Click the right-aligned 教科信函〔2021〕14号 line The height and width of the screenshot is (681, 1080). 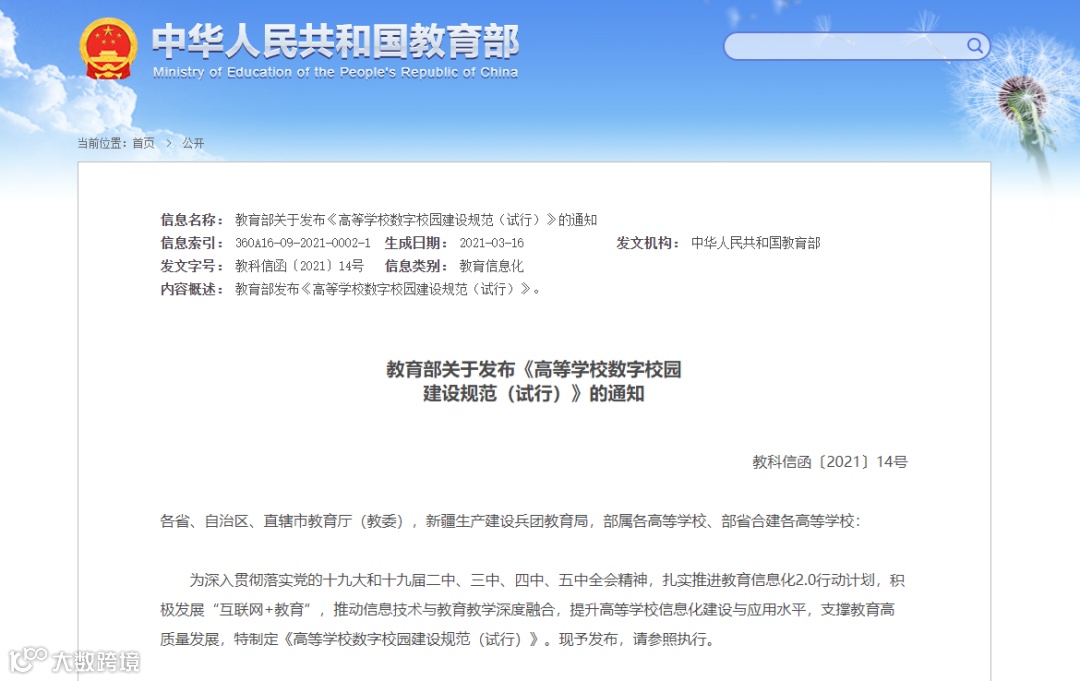point(829,462)
